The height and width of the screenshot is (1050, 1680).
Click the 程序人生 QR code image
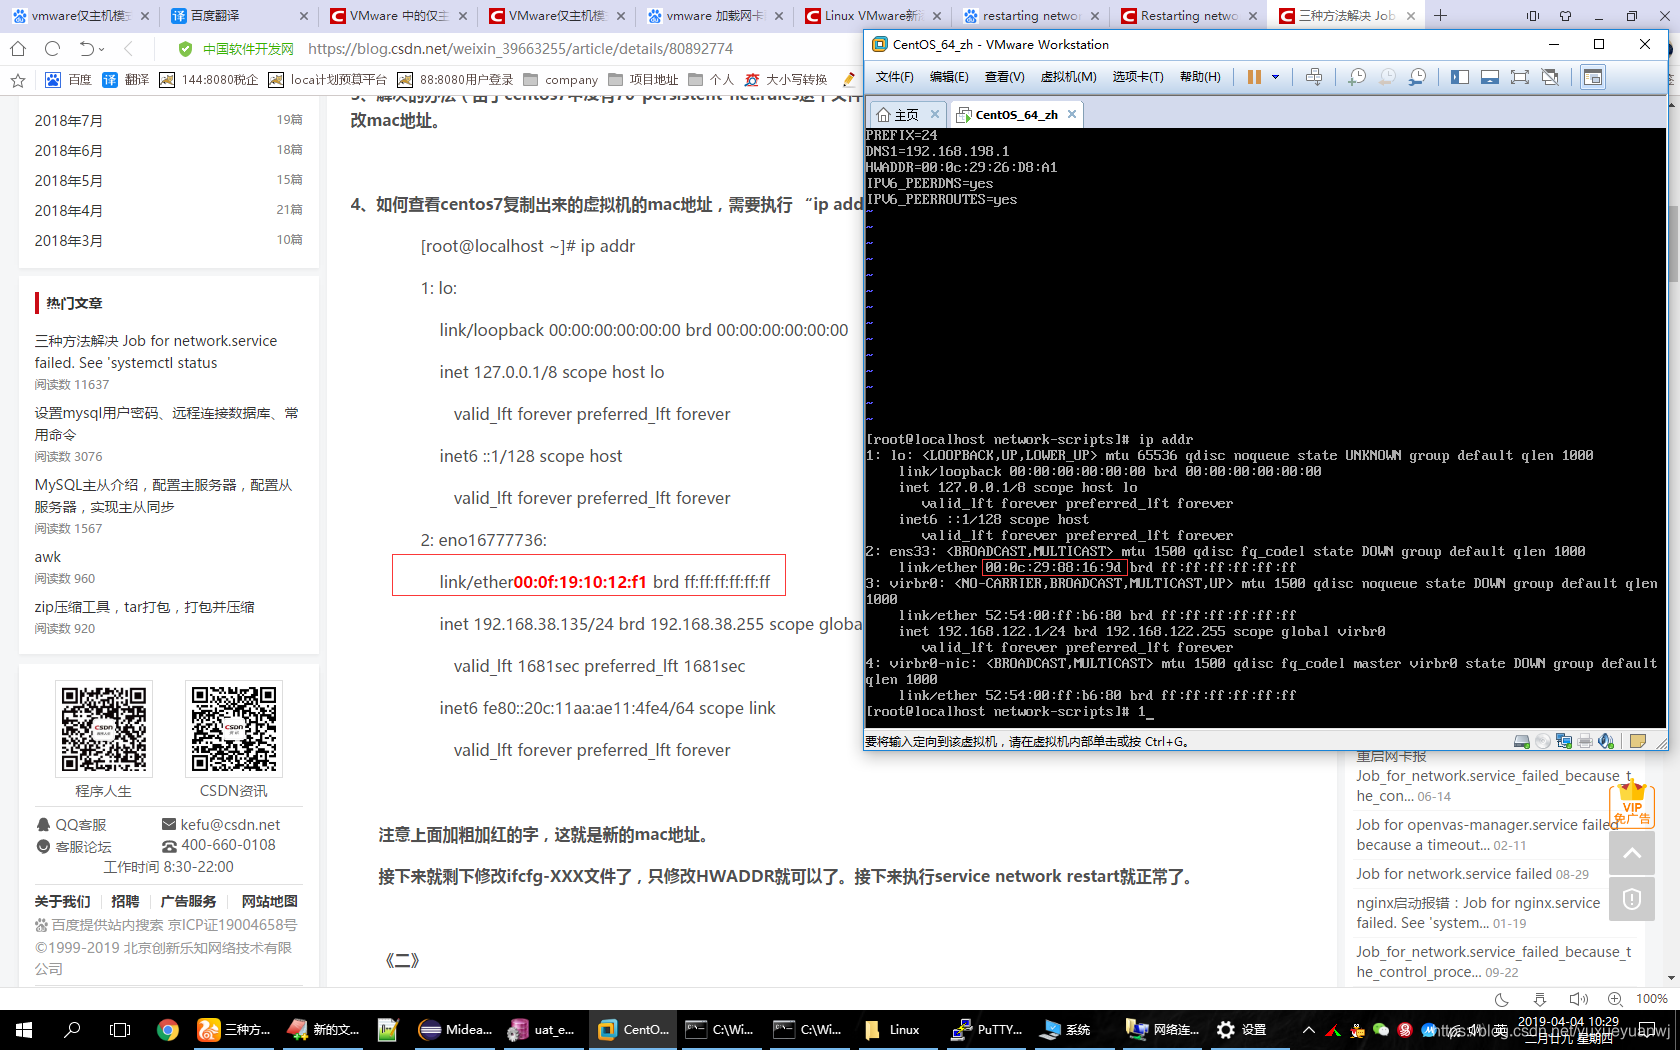(x=104, y=729)
